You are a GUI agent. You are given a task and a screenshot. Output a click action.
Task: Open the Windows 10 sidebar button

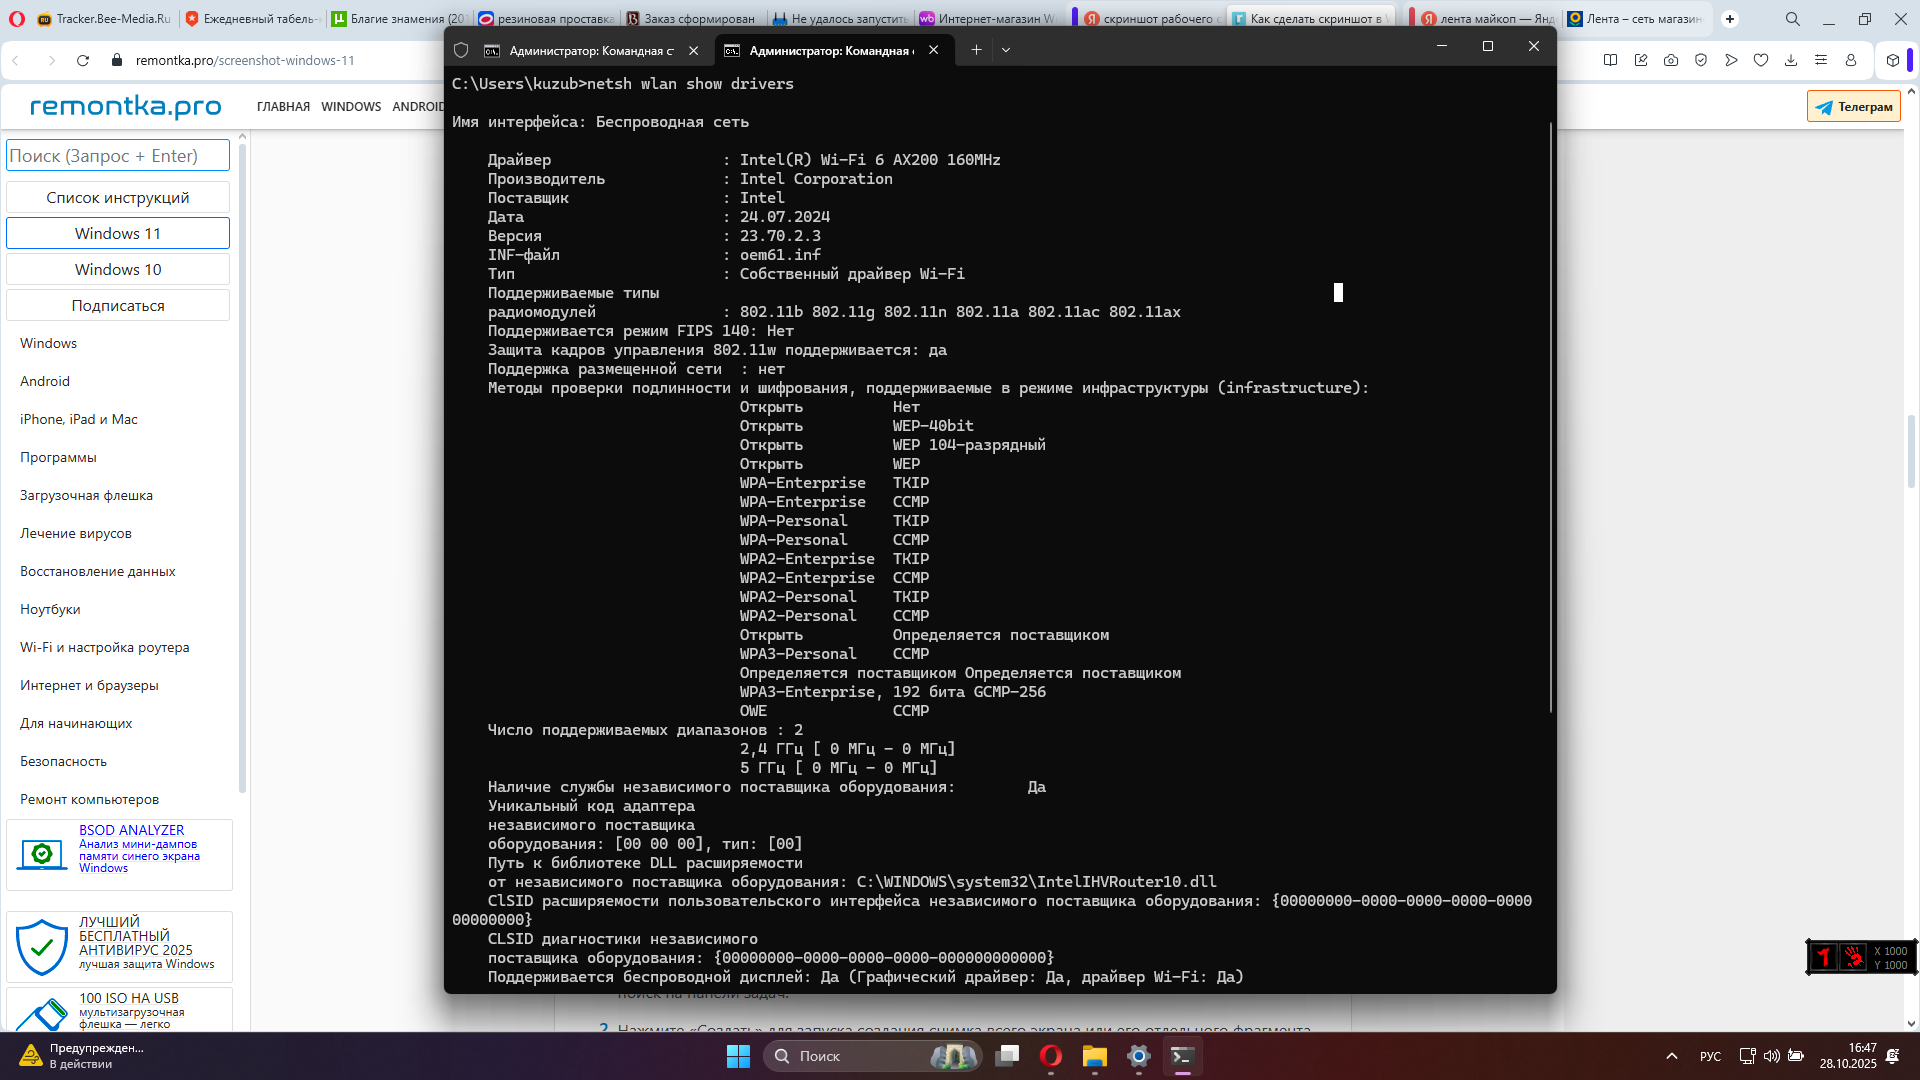[118, 270]
